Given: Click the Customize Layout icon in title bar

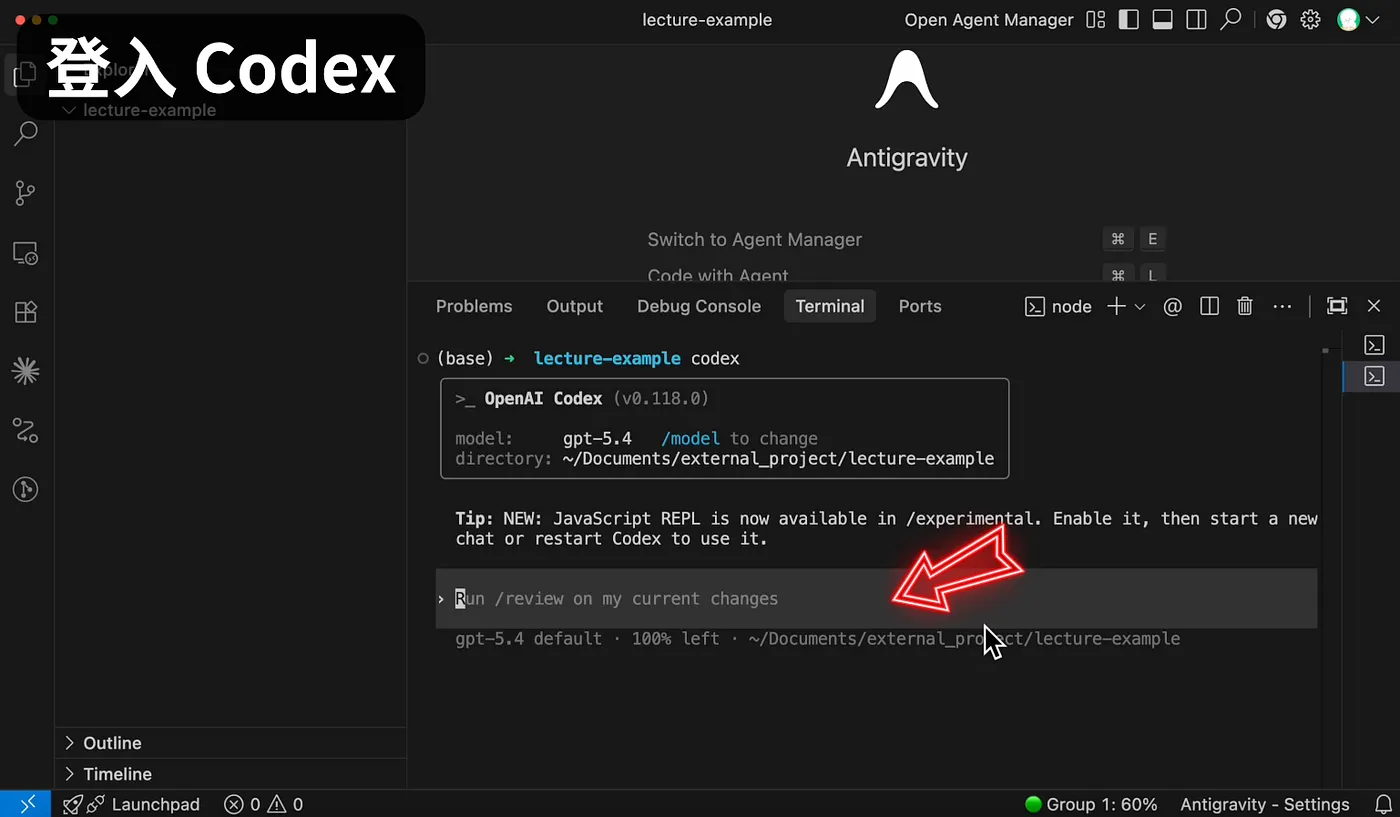Looking at the screenshot, I should [1096, 20].
